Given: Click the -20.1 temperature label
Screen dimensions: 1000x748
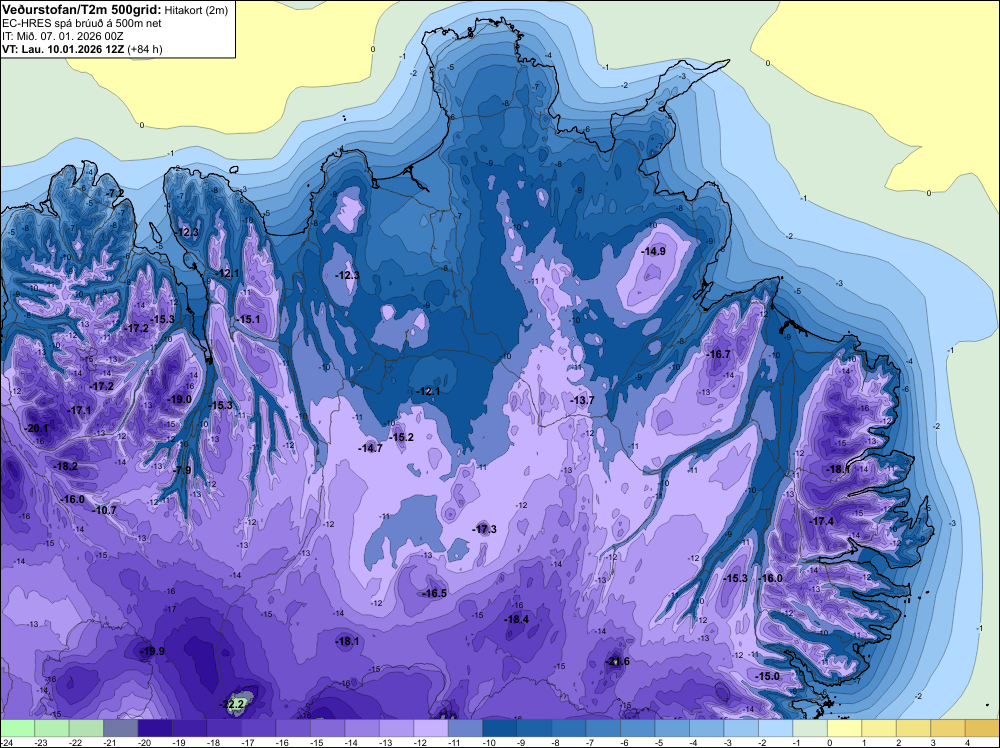Looking at the screenshot, I should 36,429.
